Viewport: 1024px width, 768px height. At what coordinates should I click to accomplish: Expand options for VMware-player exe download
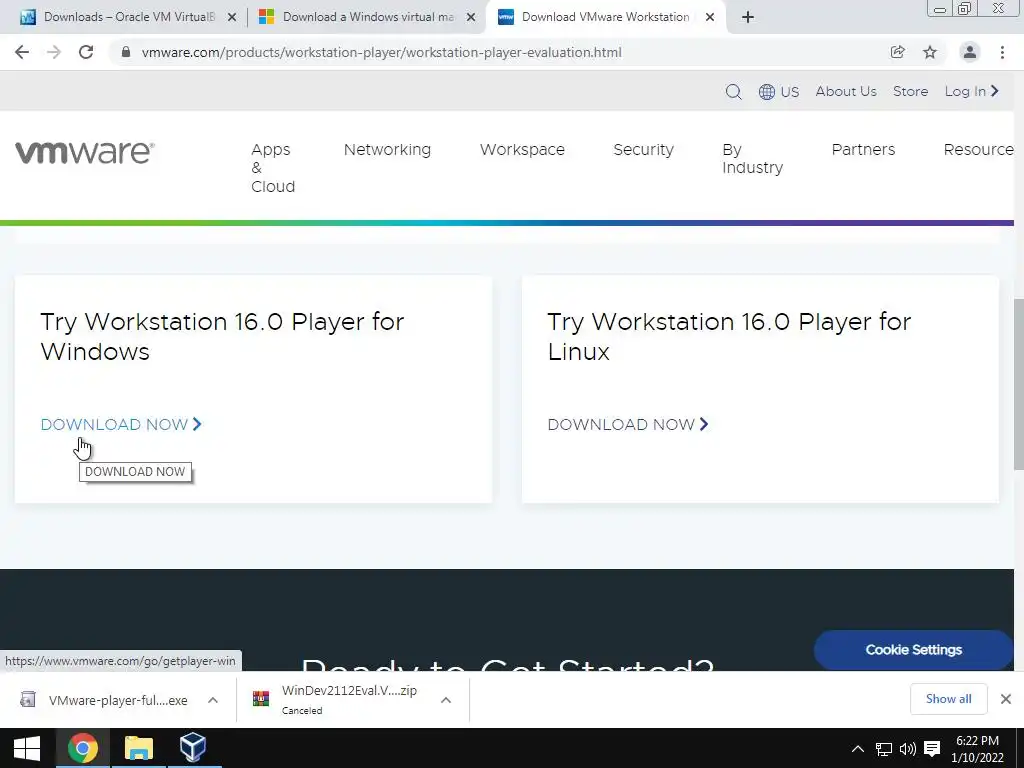coord(213,700)
